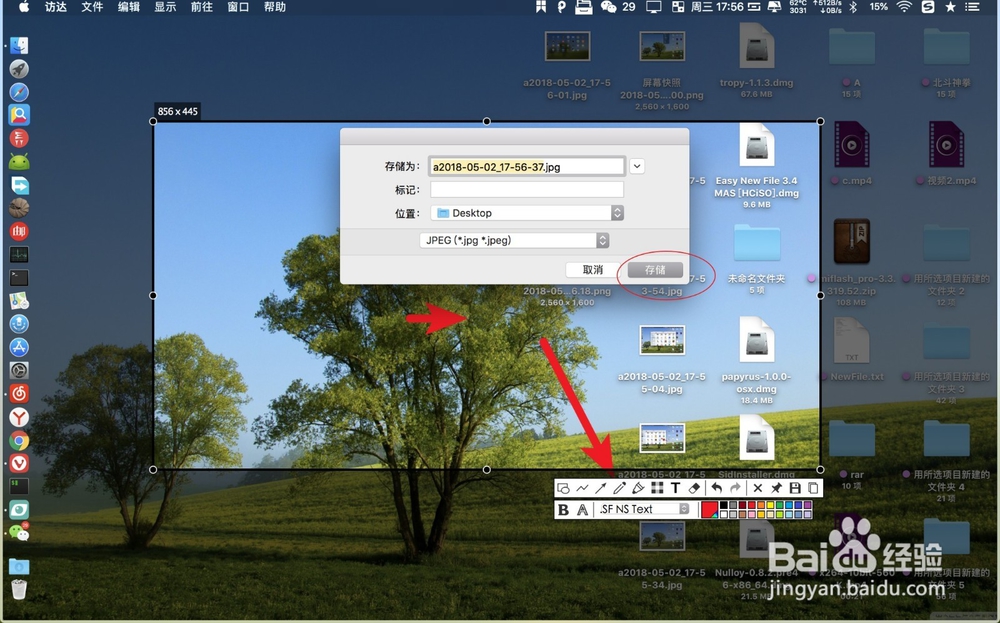
Task: Open the Trash in the Dock
Action: pos(19,589)
